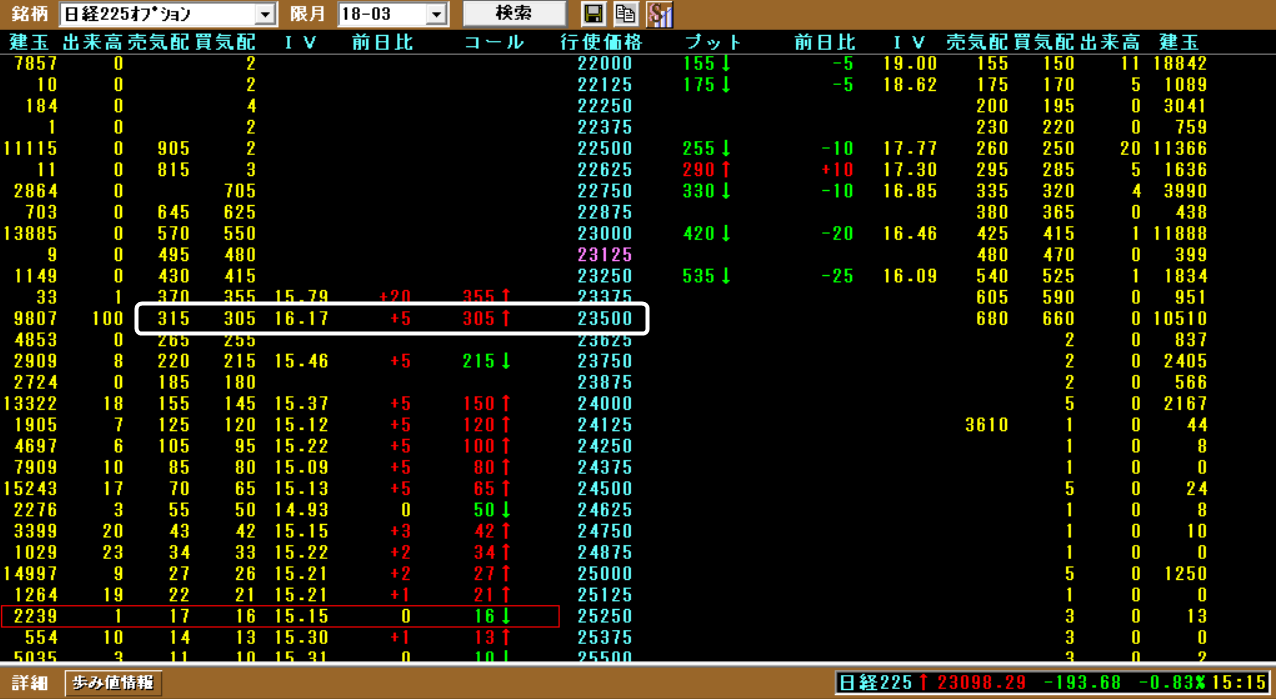
Task: Select strike price 22500
Action: [x=605, y=149]
